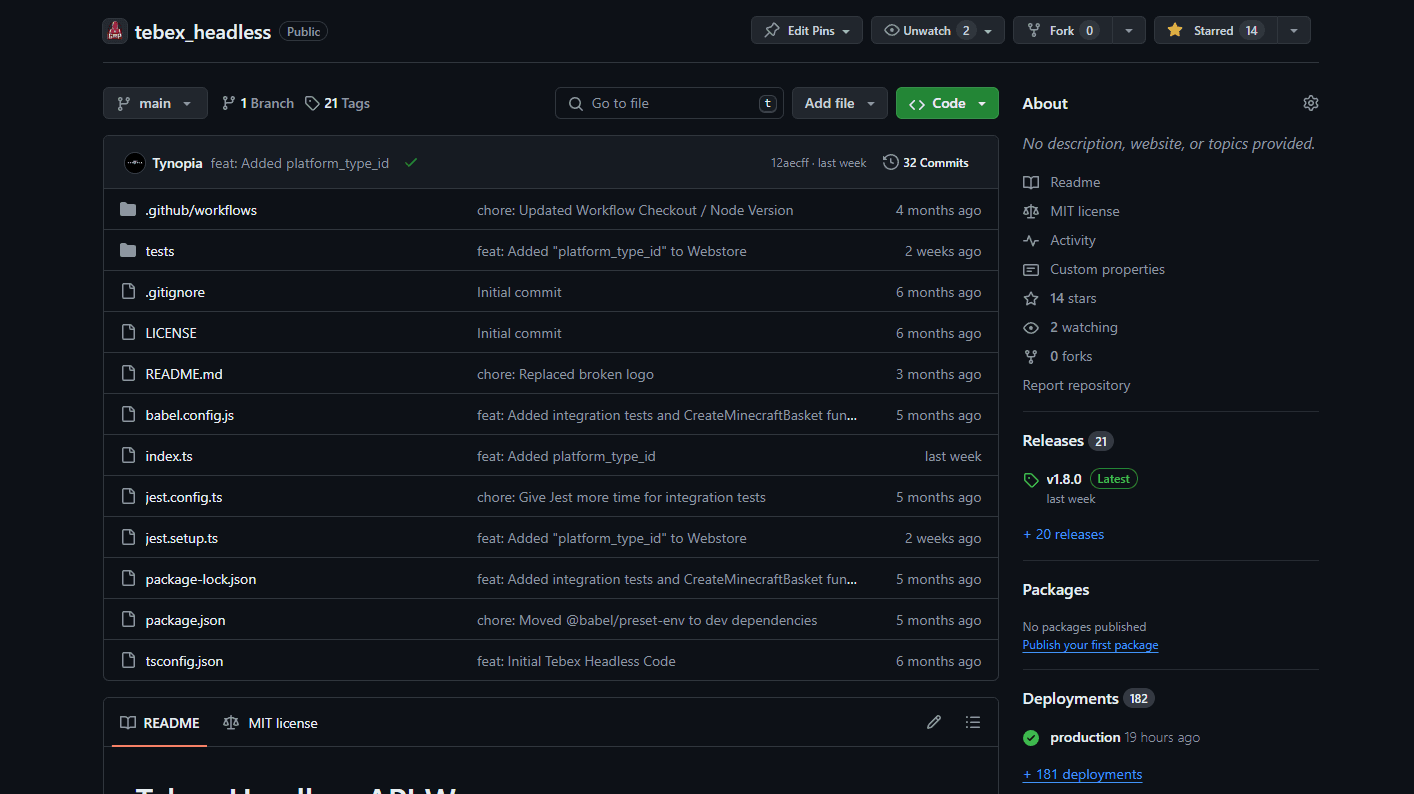This screenshot has height=794, width=1414.
Task: Click the About settings gear icon
Action: click(x=1310, y=103)
